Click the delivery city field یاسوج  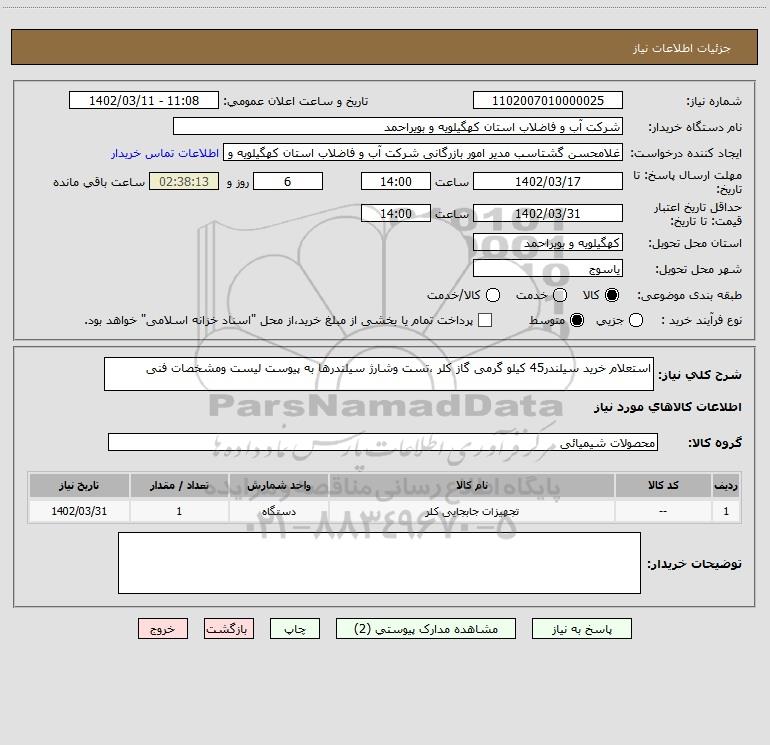tap(548, 268)
